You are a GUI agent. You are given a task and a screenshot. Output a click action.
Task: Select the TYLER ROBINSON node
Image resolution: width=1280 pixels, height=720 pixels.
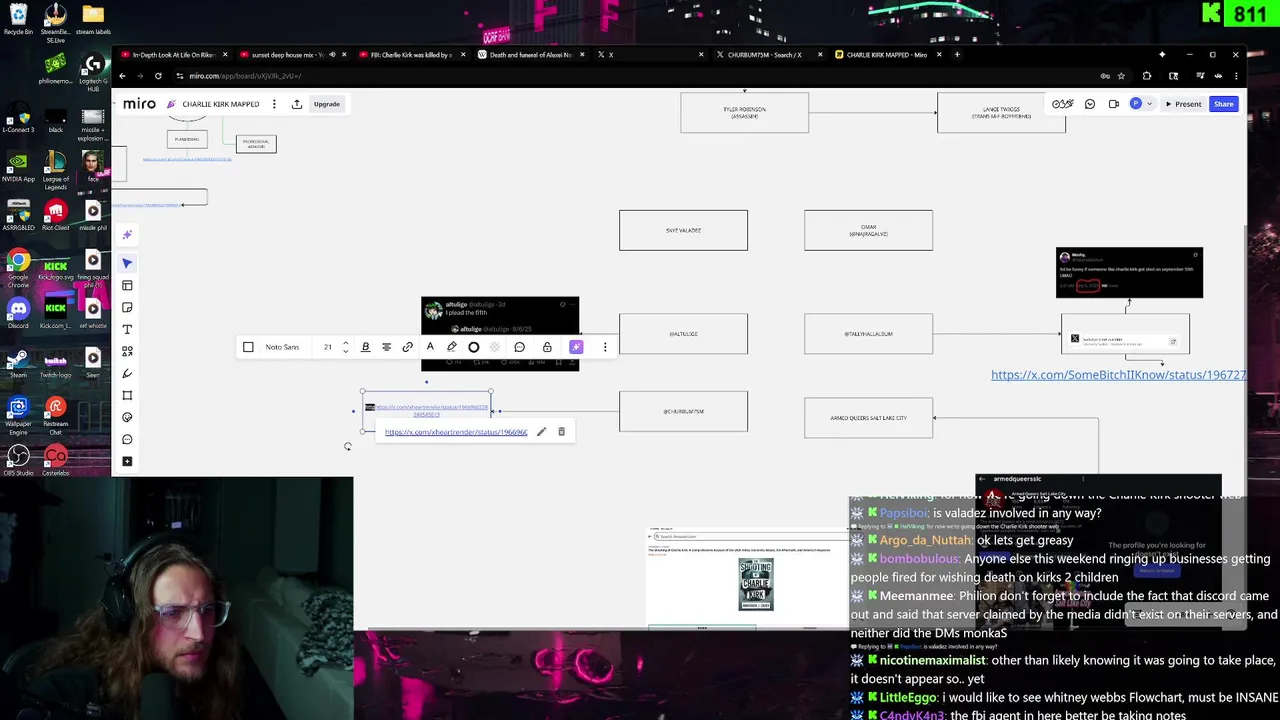coord(745,113)
